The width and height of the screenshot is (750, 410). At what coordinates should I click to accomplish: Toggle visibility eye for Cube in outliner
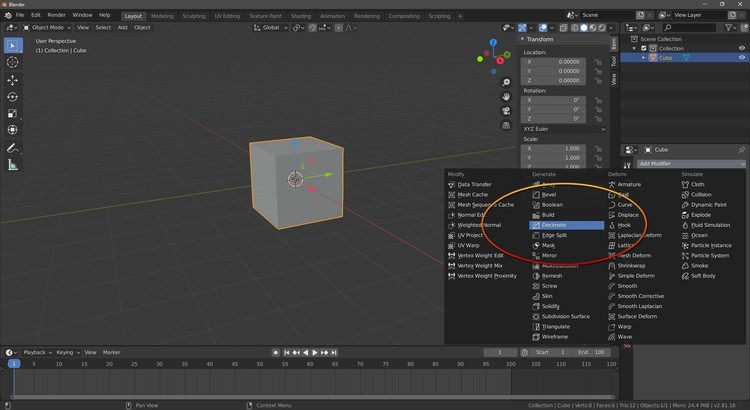point(741,58)
